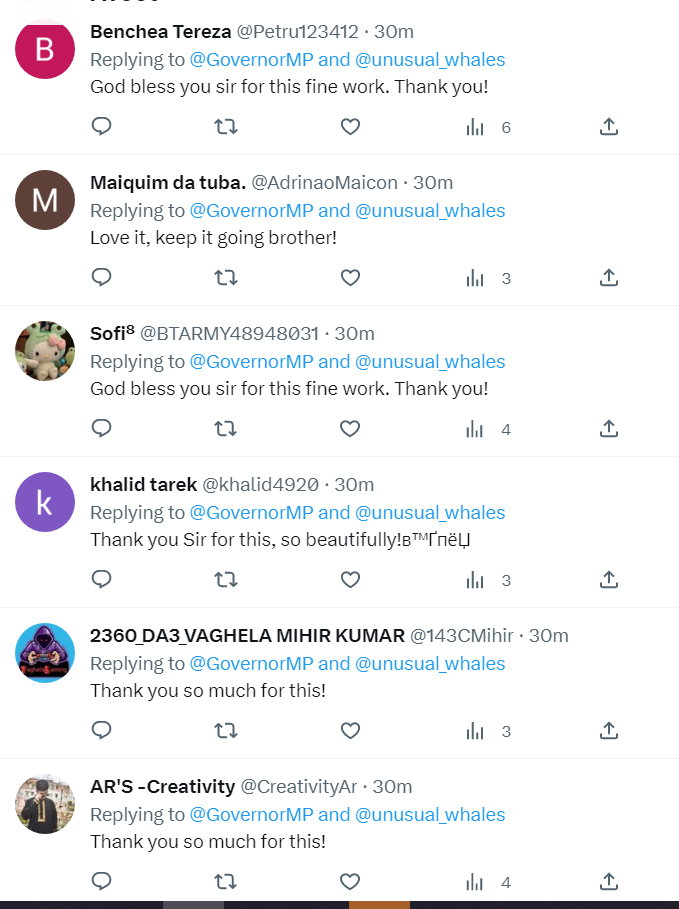Reply to Sofi's tweet
The height and width of the screenshot is (909, 679).
tap(101, 429)
